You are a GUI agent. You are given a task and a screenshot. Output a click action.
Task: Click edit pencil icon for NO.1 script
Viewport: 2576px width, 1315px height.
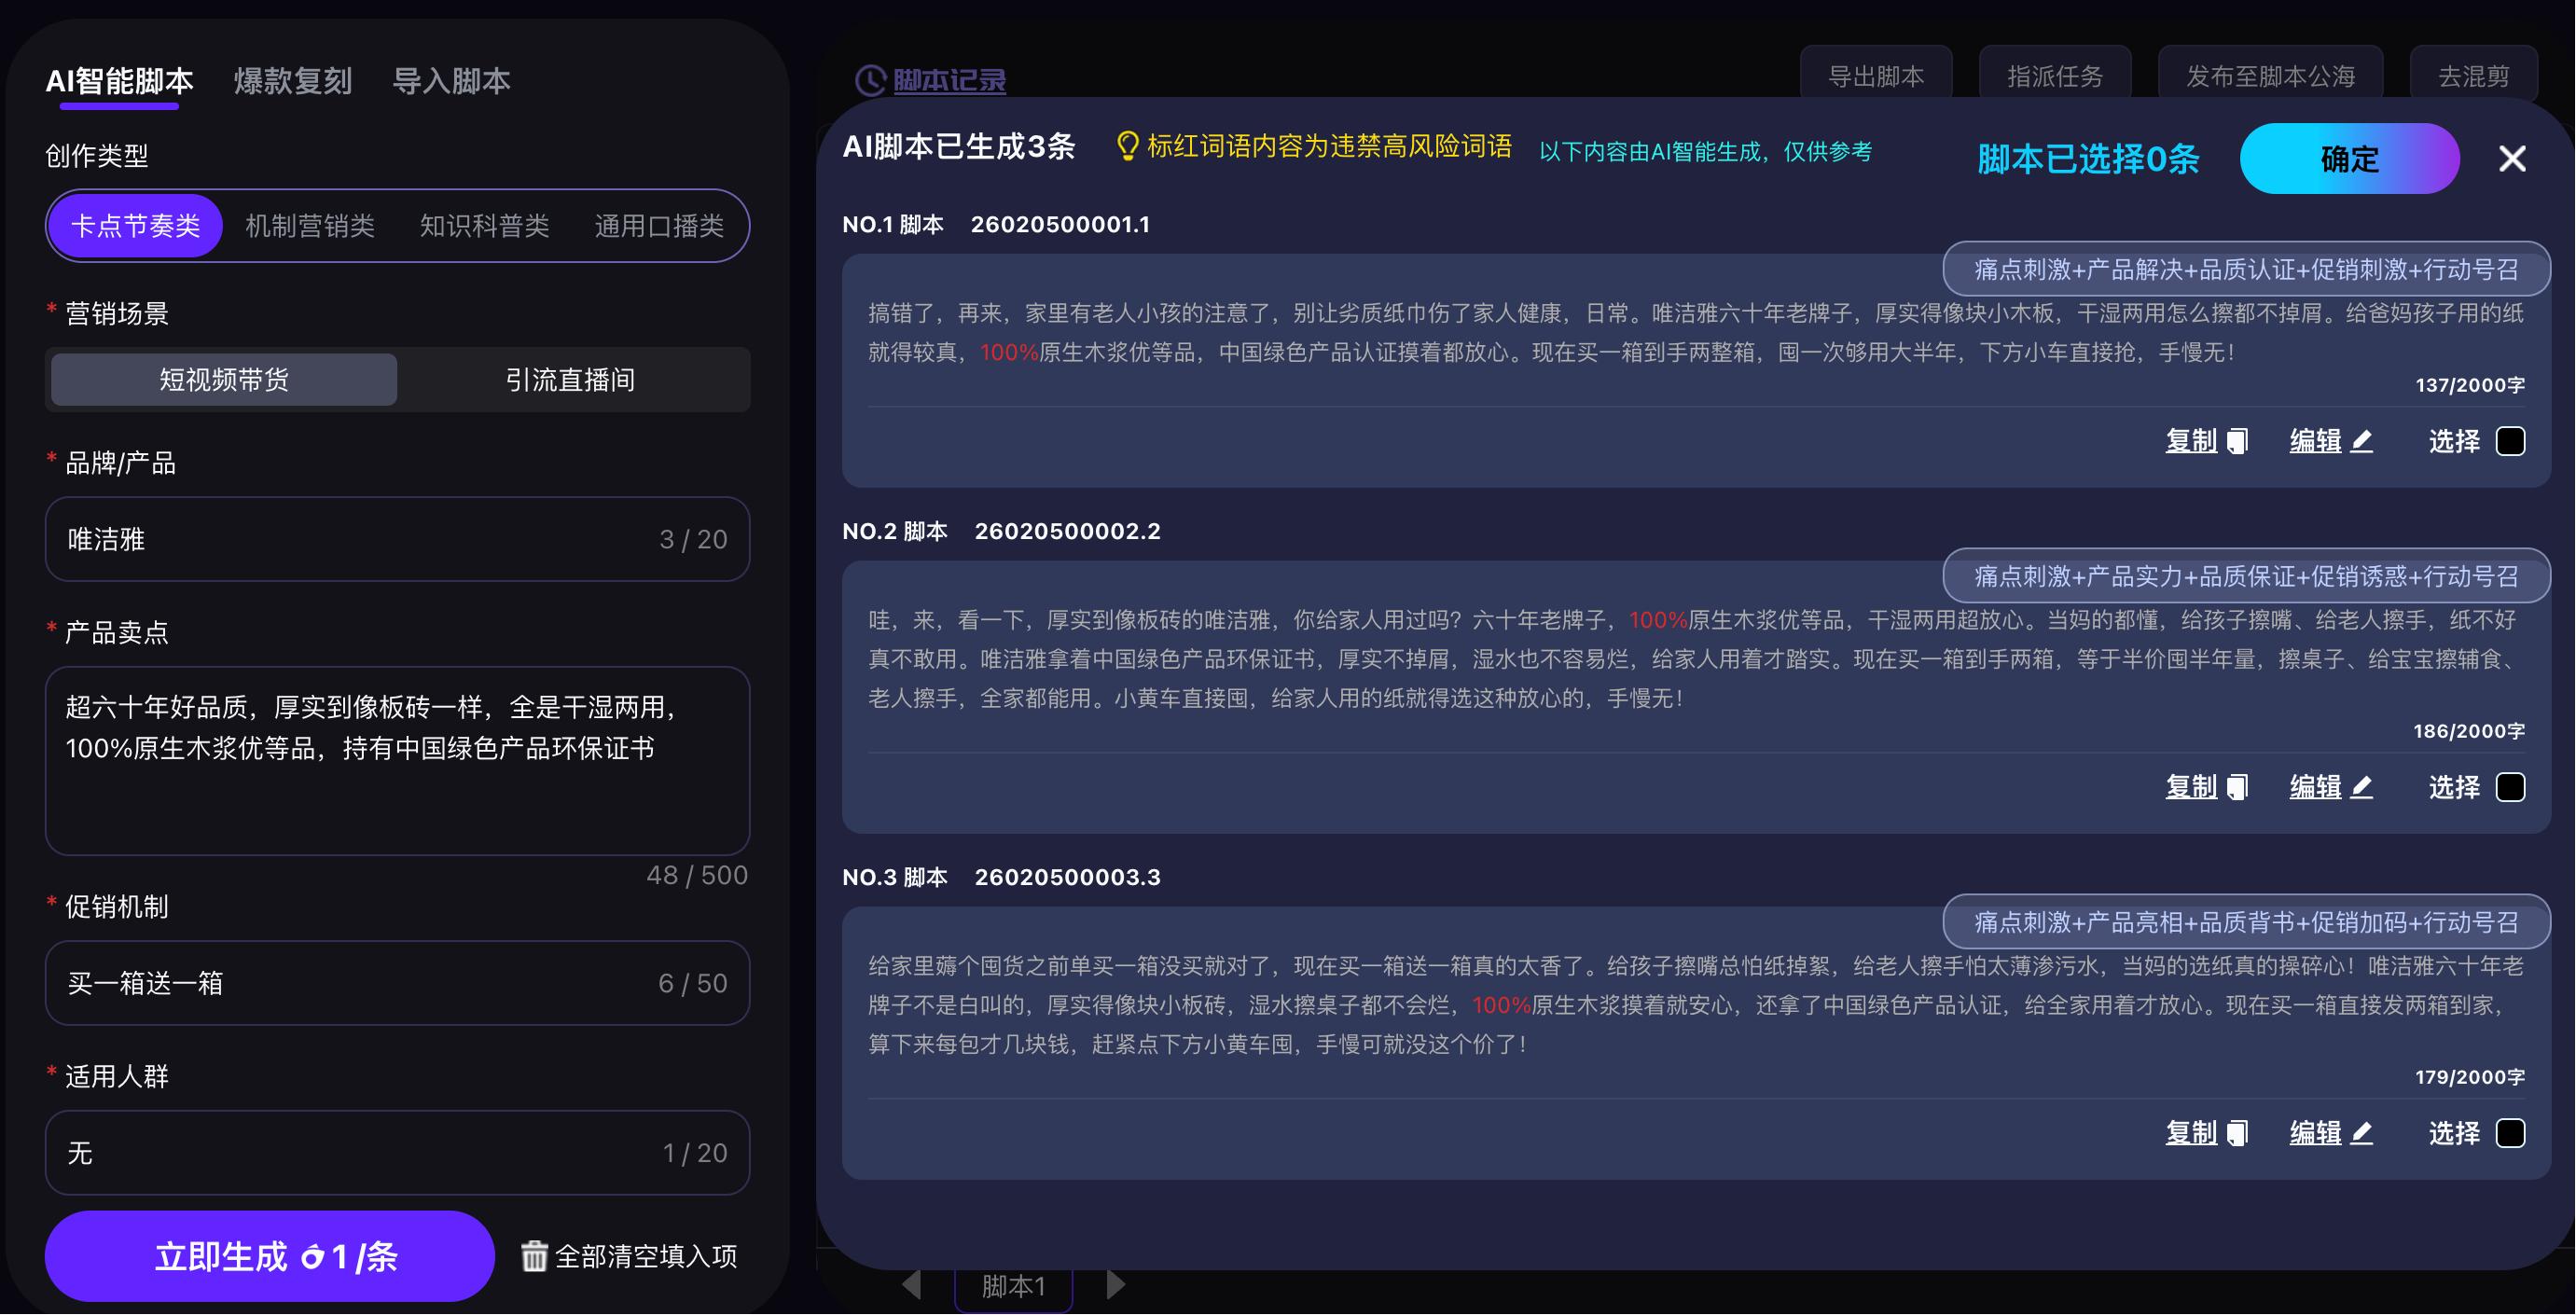point(2362,441)
